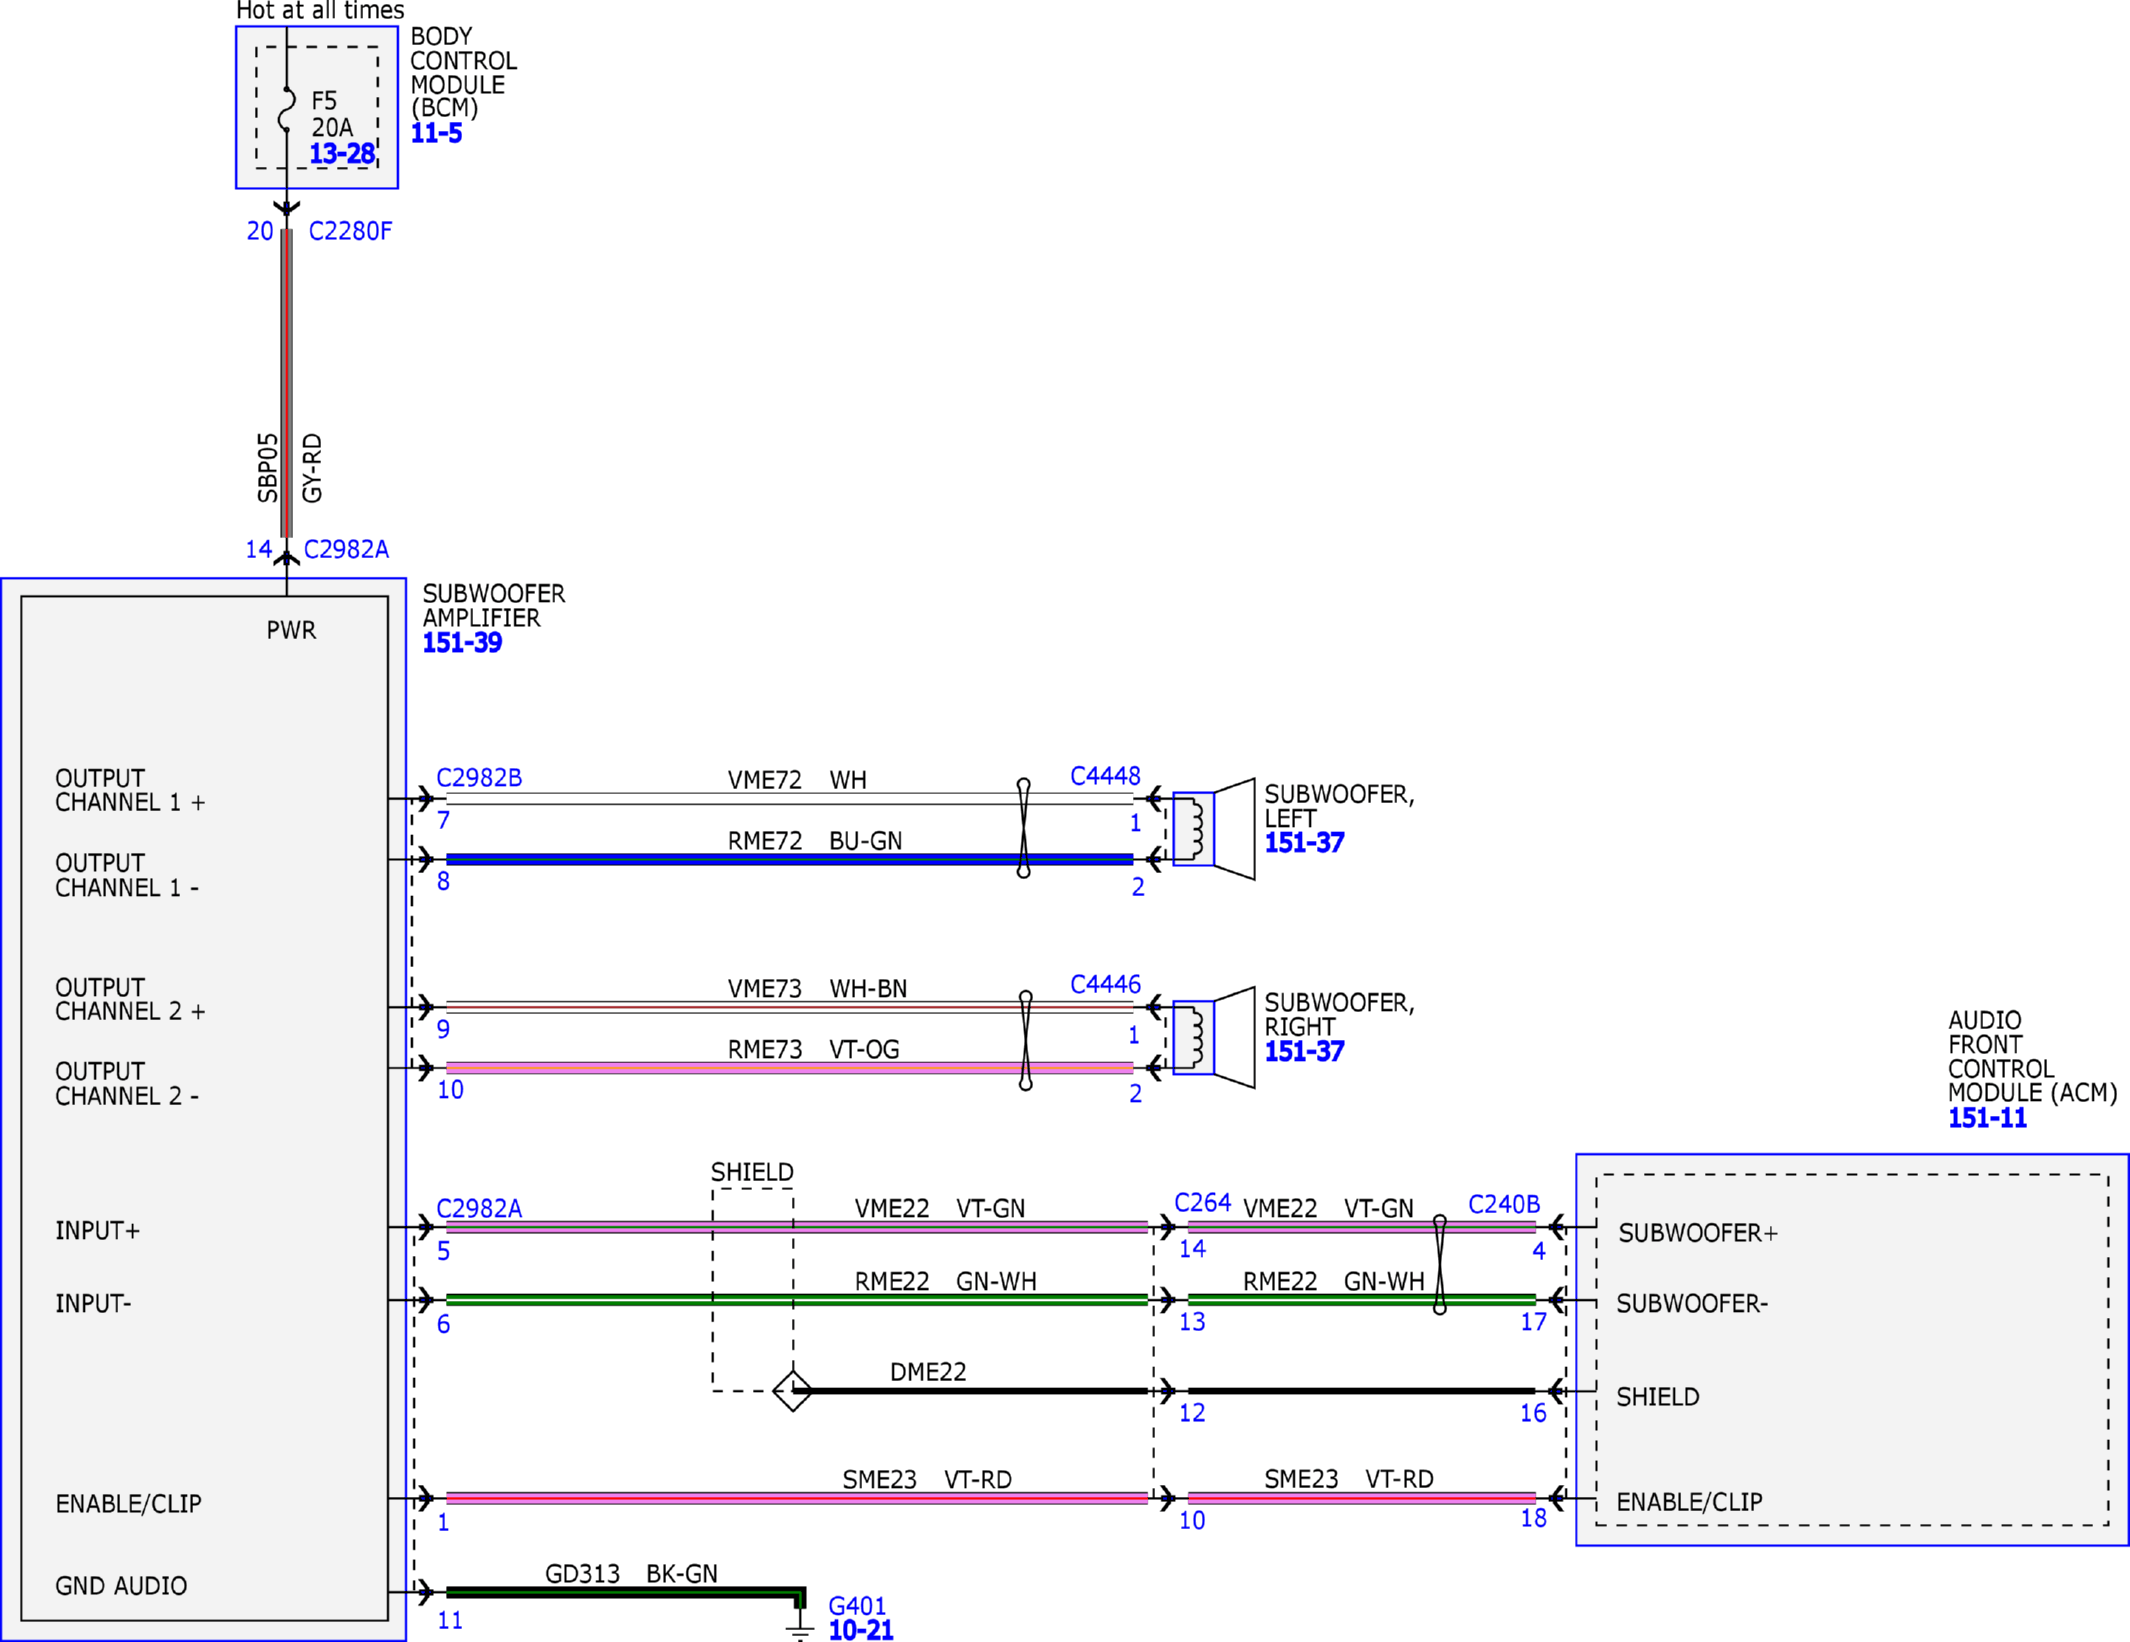Viewport: 2130px width, 1642px height.
Task: Open 151-37 link under Subwoofer, Right
Action: pos(1304,1052)
